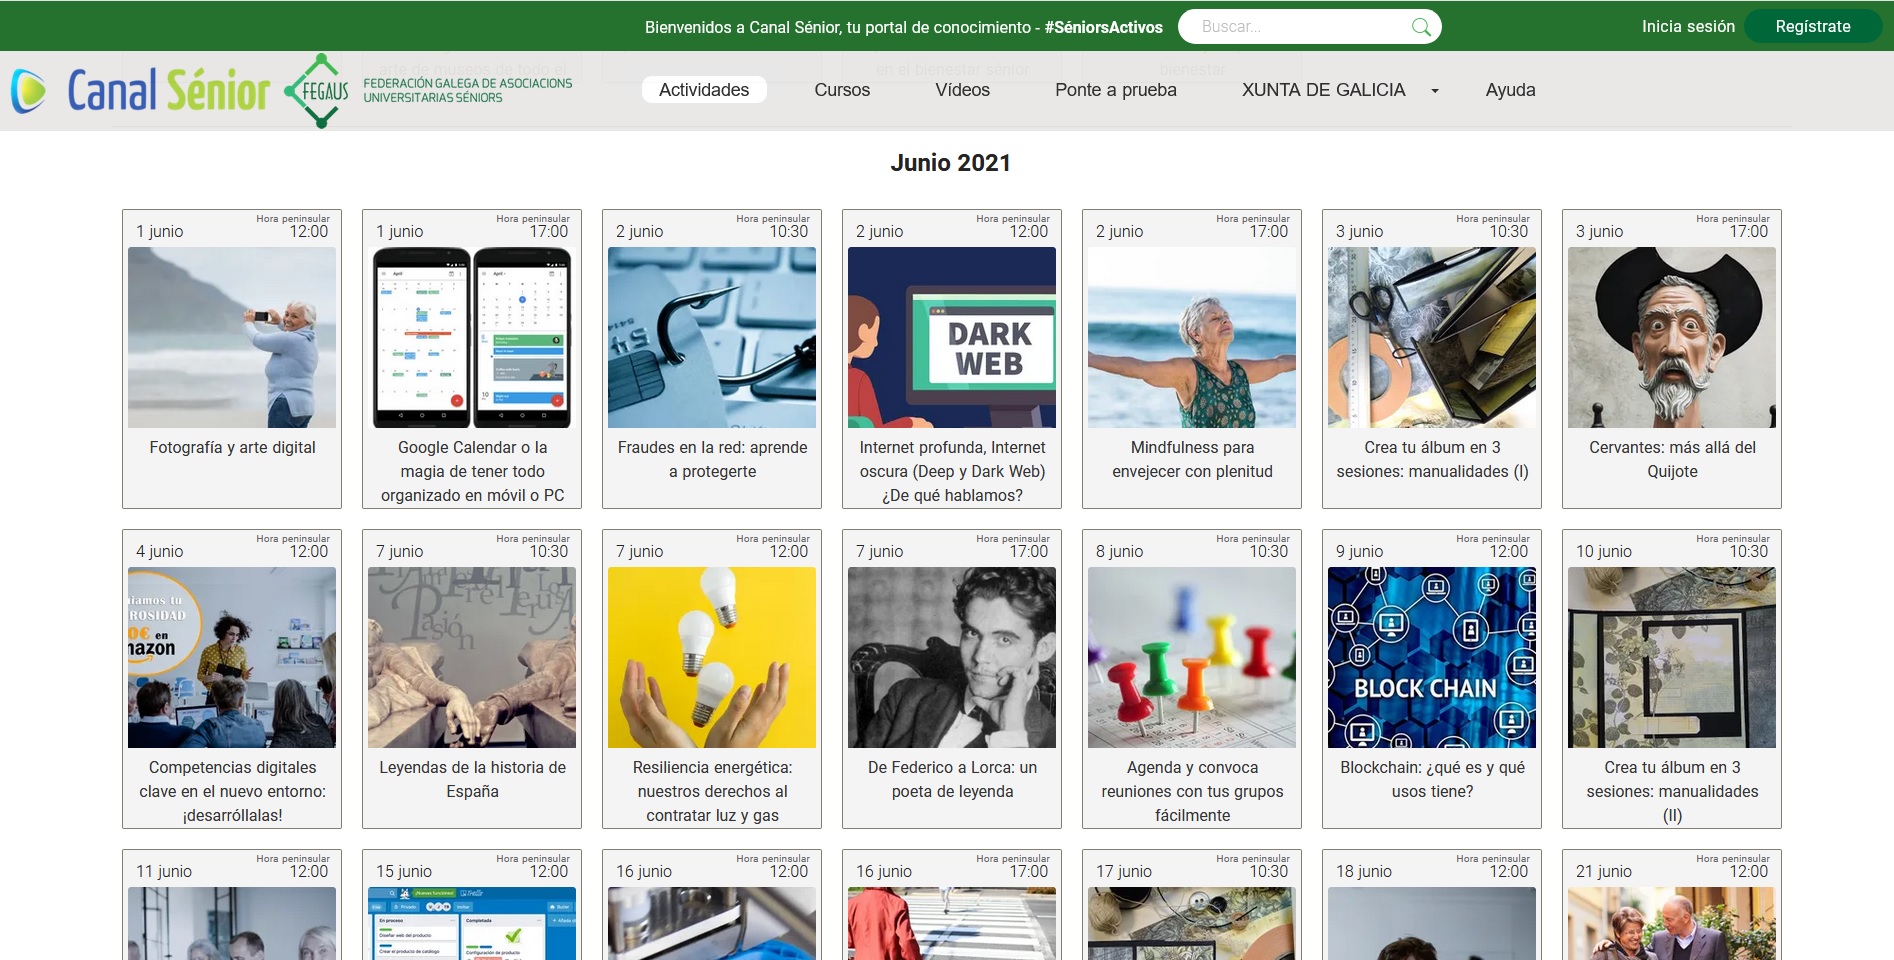This screenshot has height=960, width=1894.
Task: Click the search magnifier icon
Action: pos(1420,27)
